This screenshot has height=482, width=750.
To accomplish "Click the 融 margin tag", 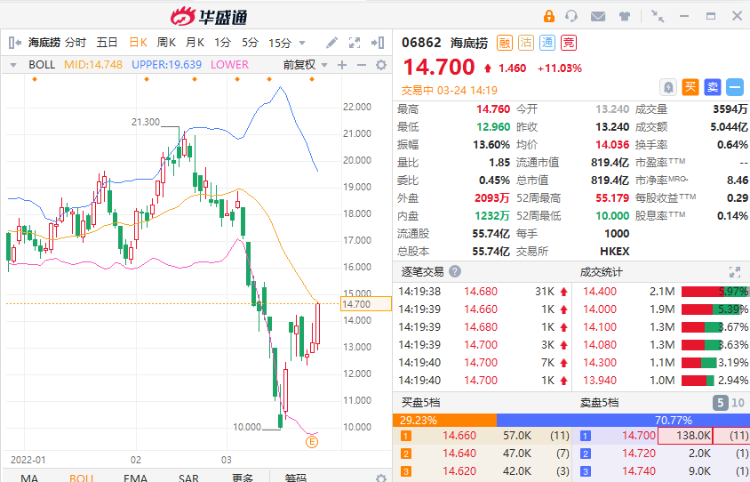I will point(504,43).
